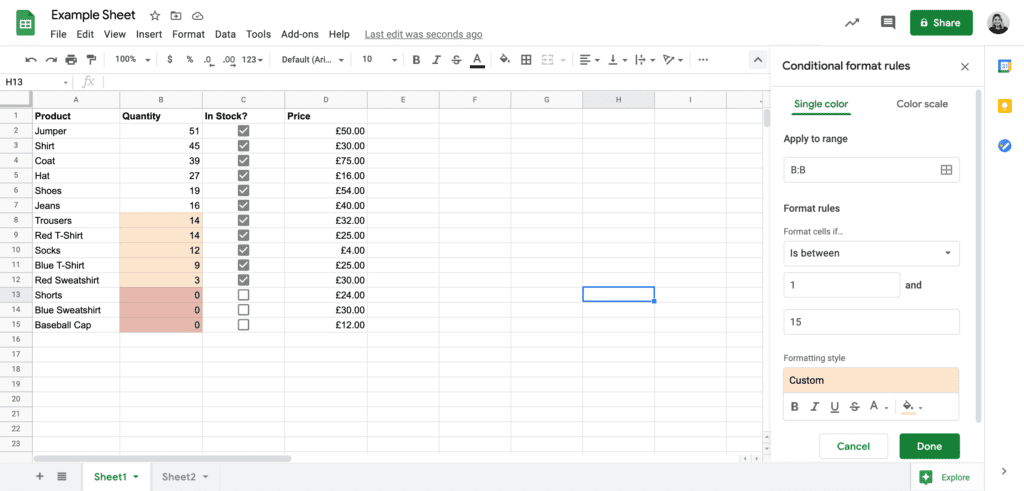Open the cell borders tool
Image resolution: width=1024 pixels, height=491 pixels.
click(526, 60)
